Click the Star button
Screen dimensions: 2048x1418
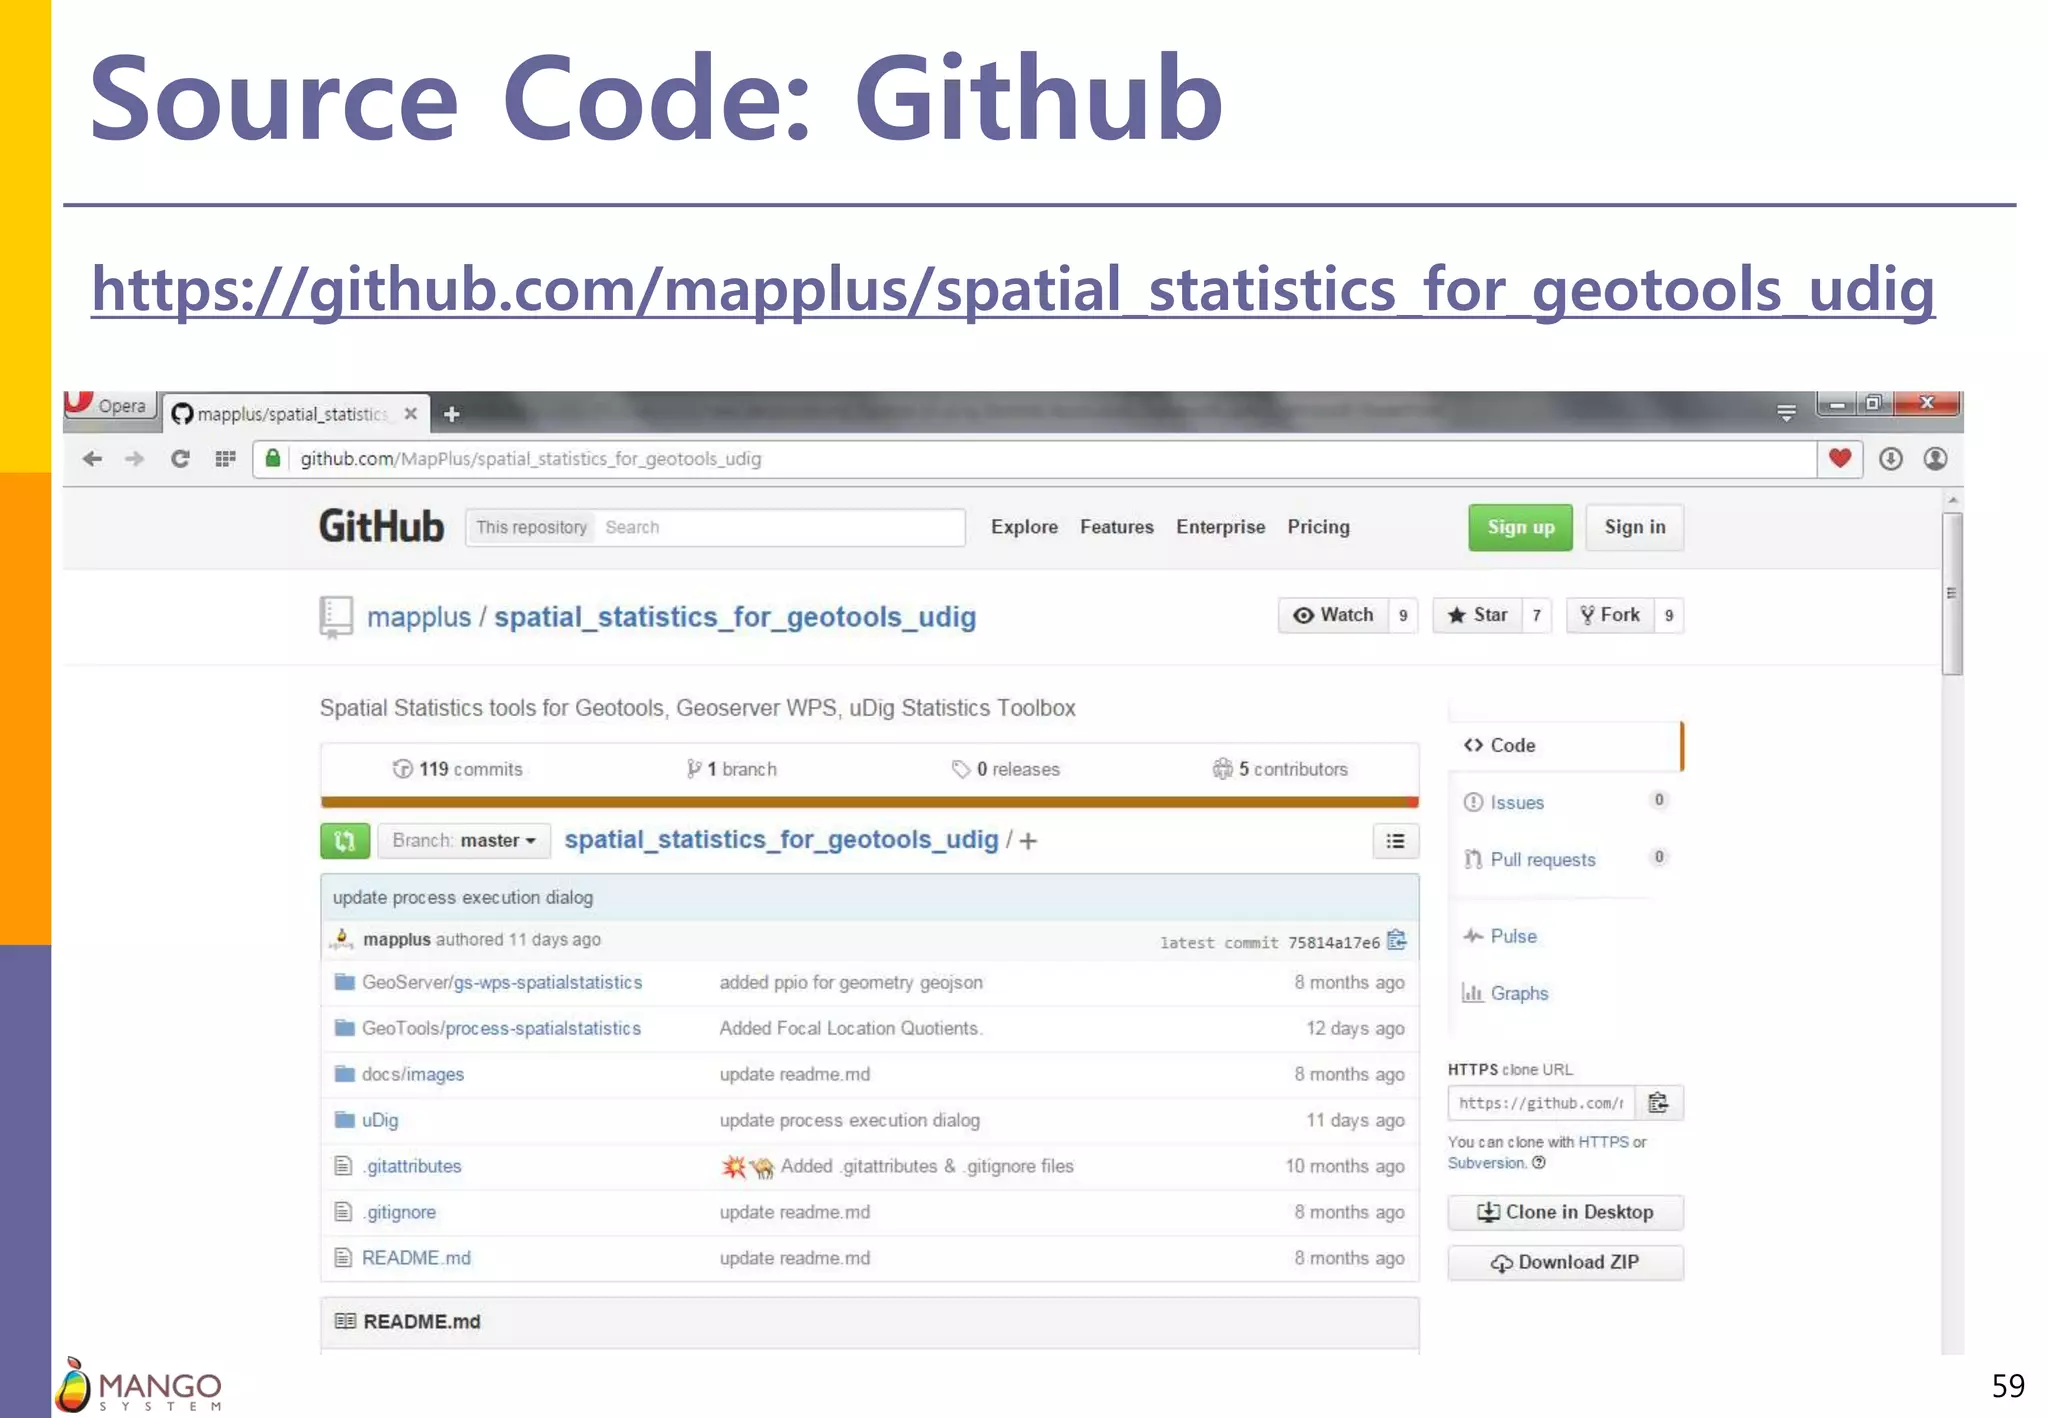point(1477,615)
